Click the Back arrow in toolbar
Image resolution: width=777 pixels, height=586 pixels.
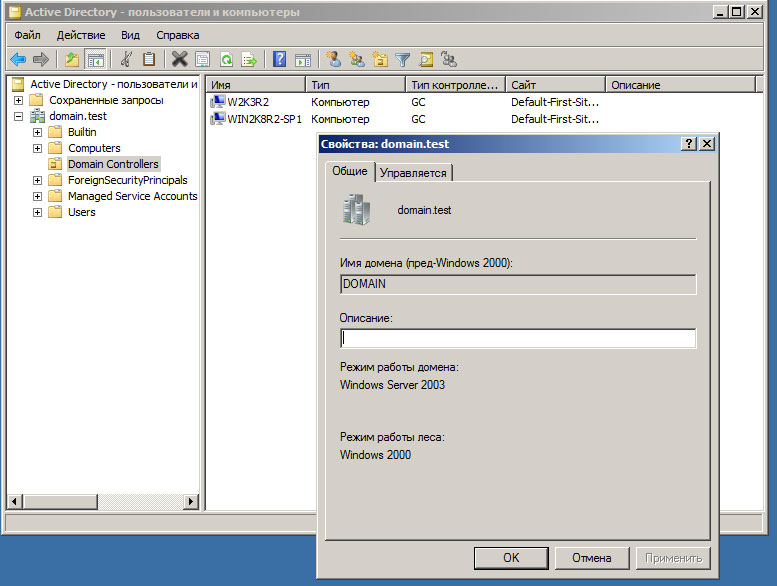[x=18, y=60]
